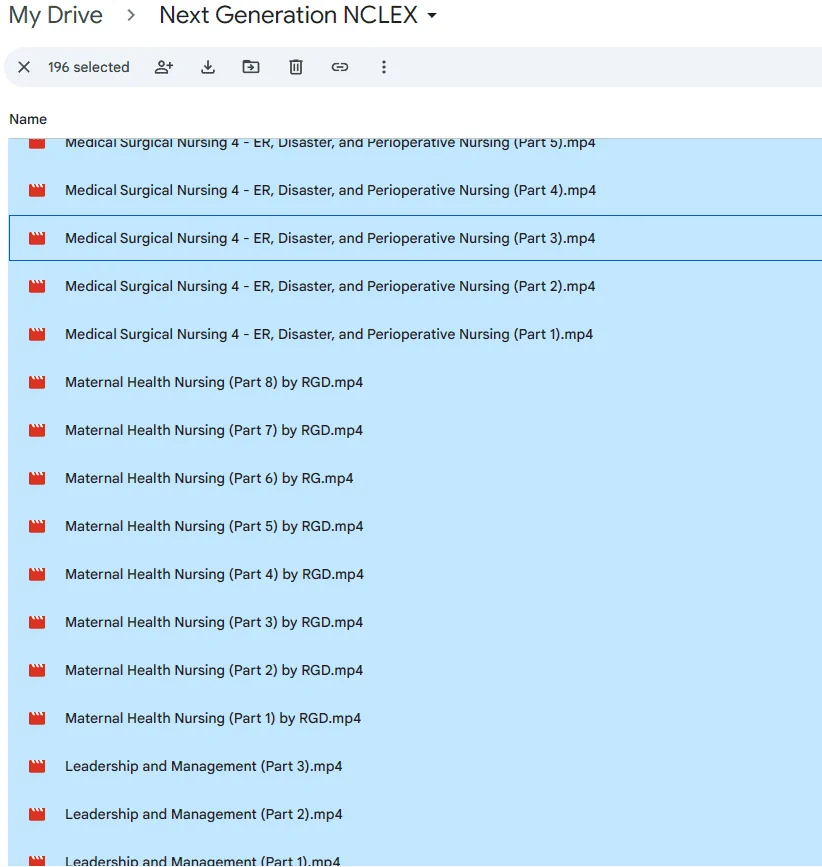Screen dimensions: 822x867
Task: Copy link to the selected files
Action: (x=339, y=67)
